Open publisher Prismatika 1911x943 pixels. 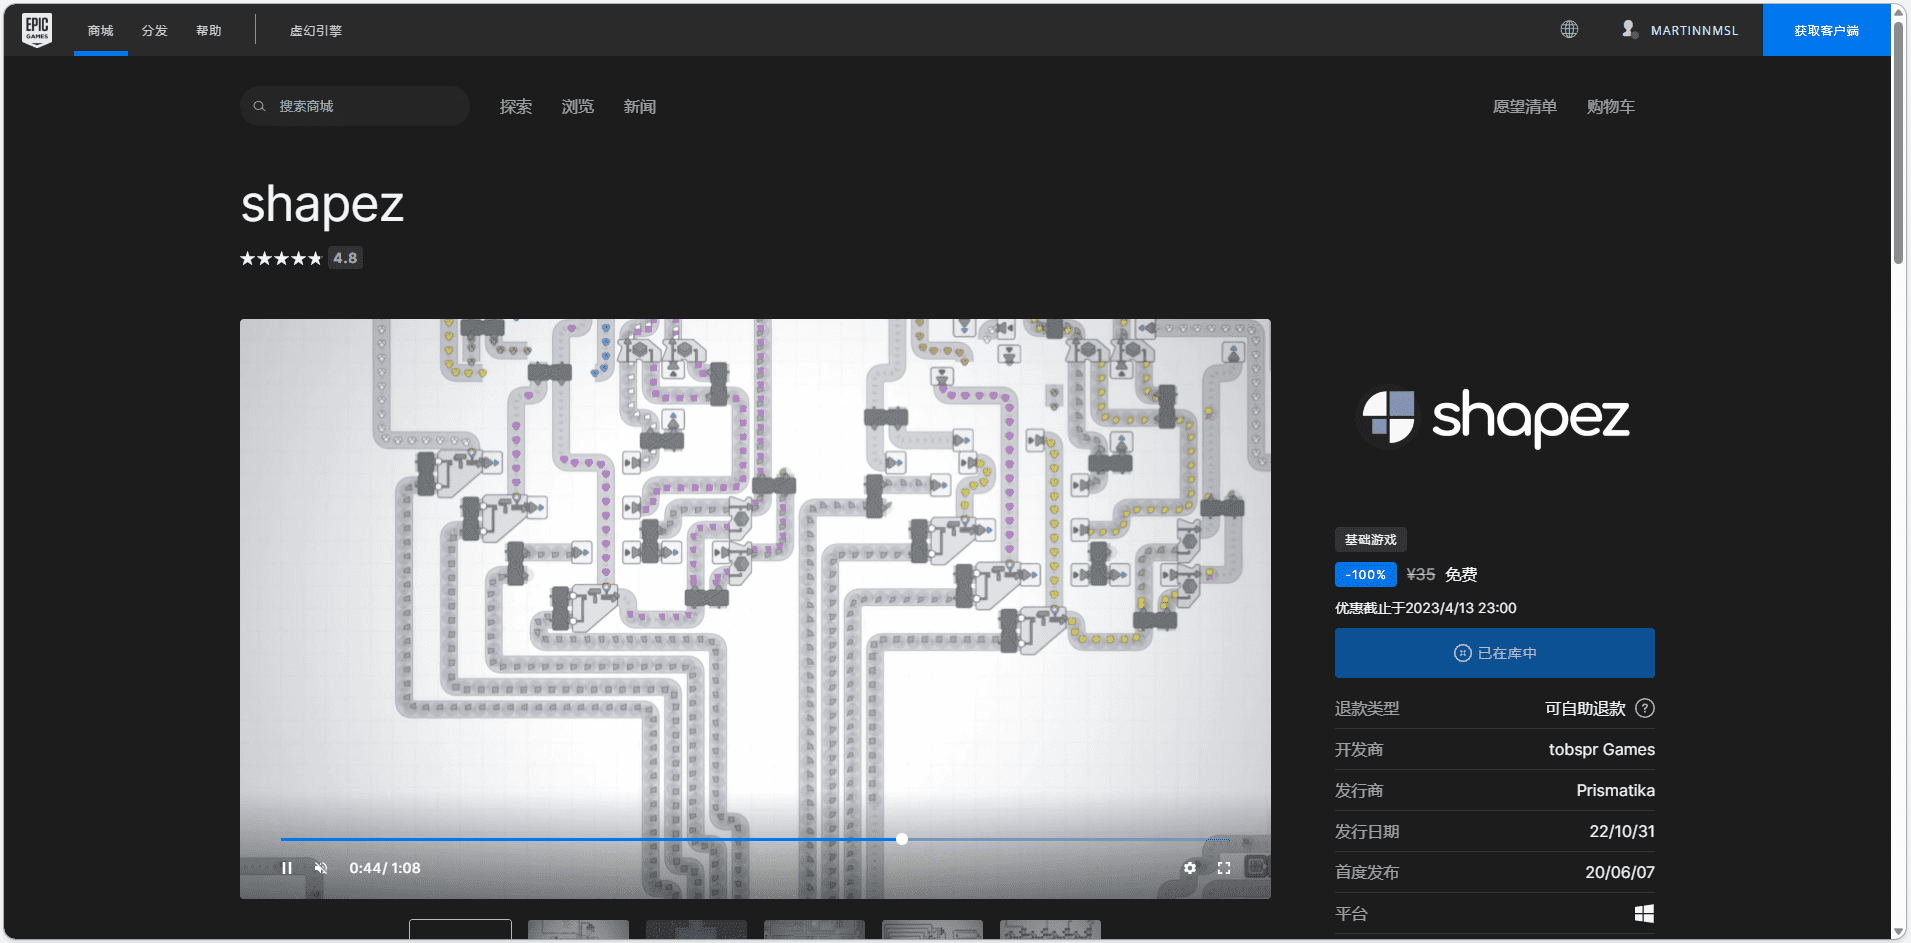click(1615, 790)
